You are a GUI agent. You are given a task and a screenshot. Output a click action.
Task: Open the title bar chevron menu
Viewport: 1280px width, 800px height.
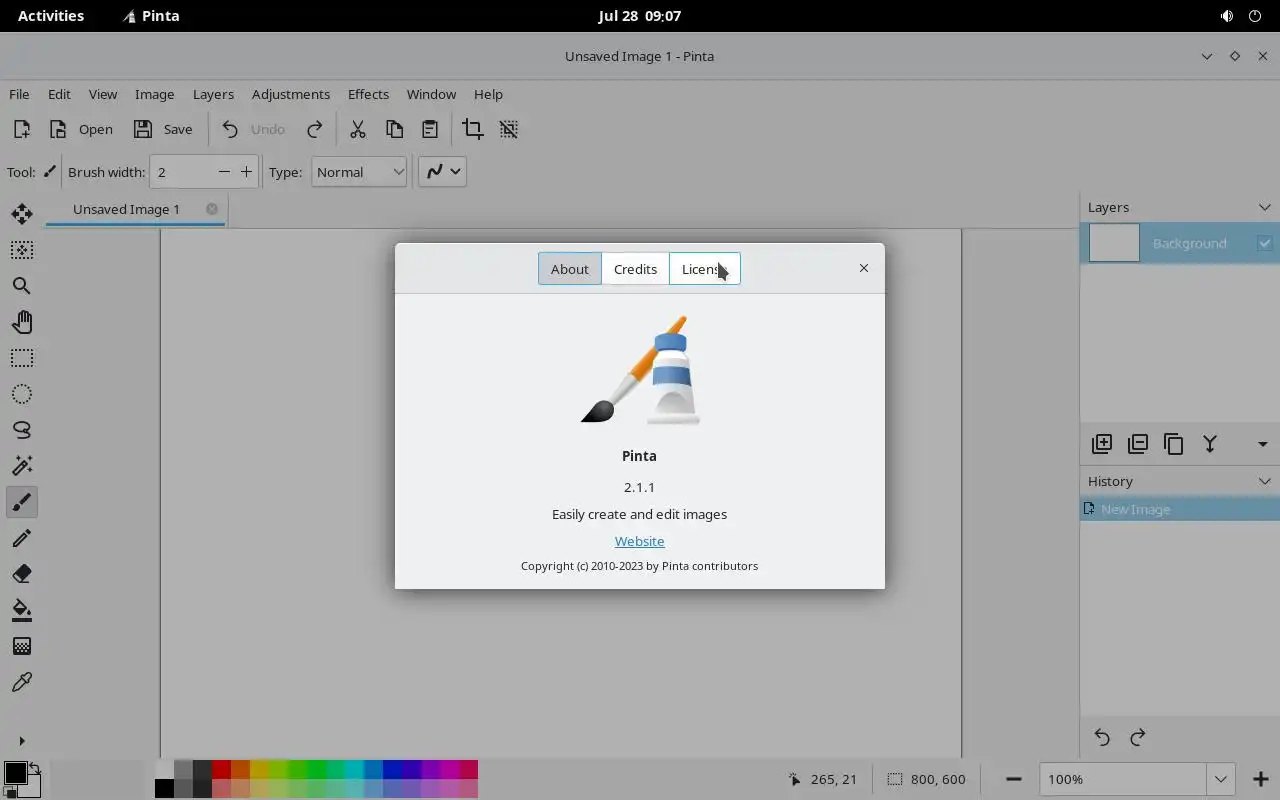pyautogui.click(x=1207, y=56)
